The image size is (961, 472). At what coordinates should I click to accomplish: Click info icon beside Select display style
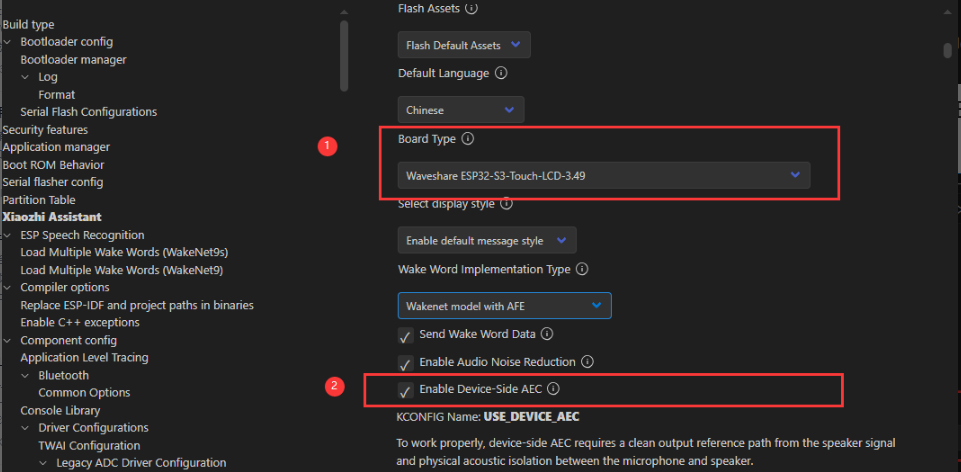click(505, 204)
